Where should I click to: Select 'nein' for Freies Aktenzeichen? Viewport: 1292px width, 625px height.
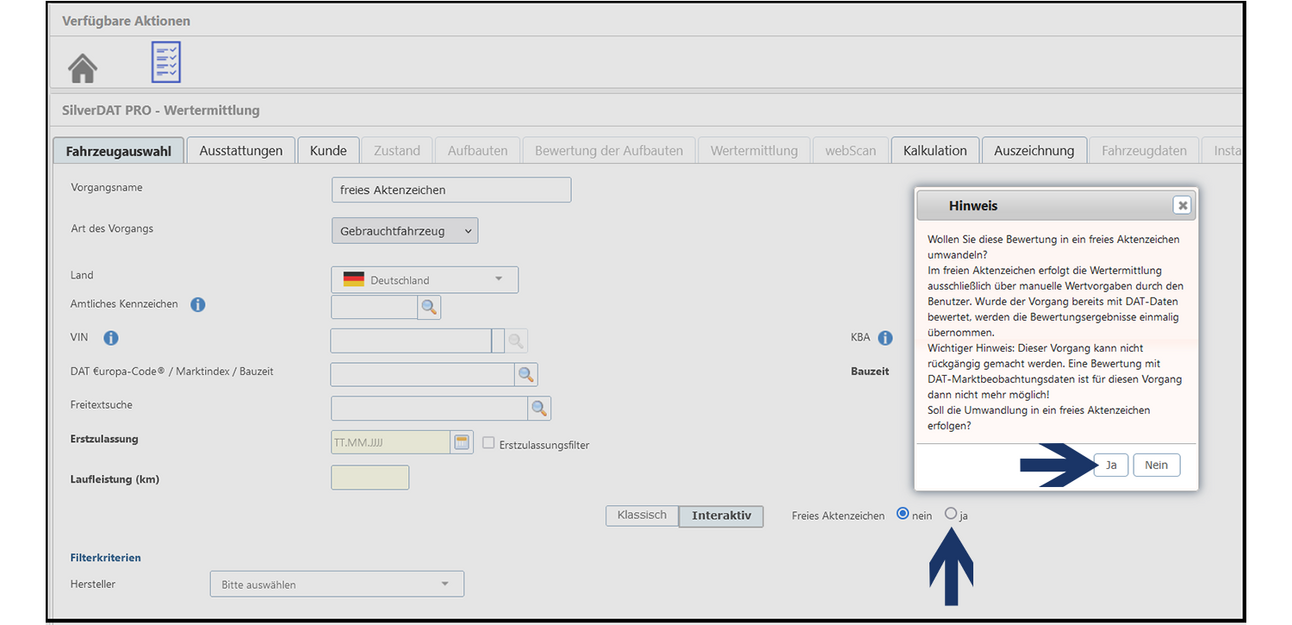[903, 514]
